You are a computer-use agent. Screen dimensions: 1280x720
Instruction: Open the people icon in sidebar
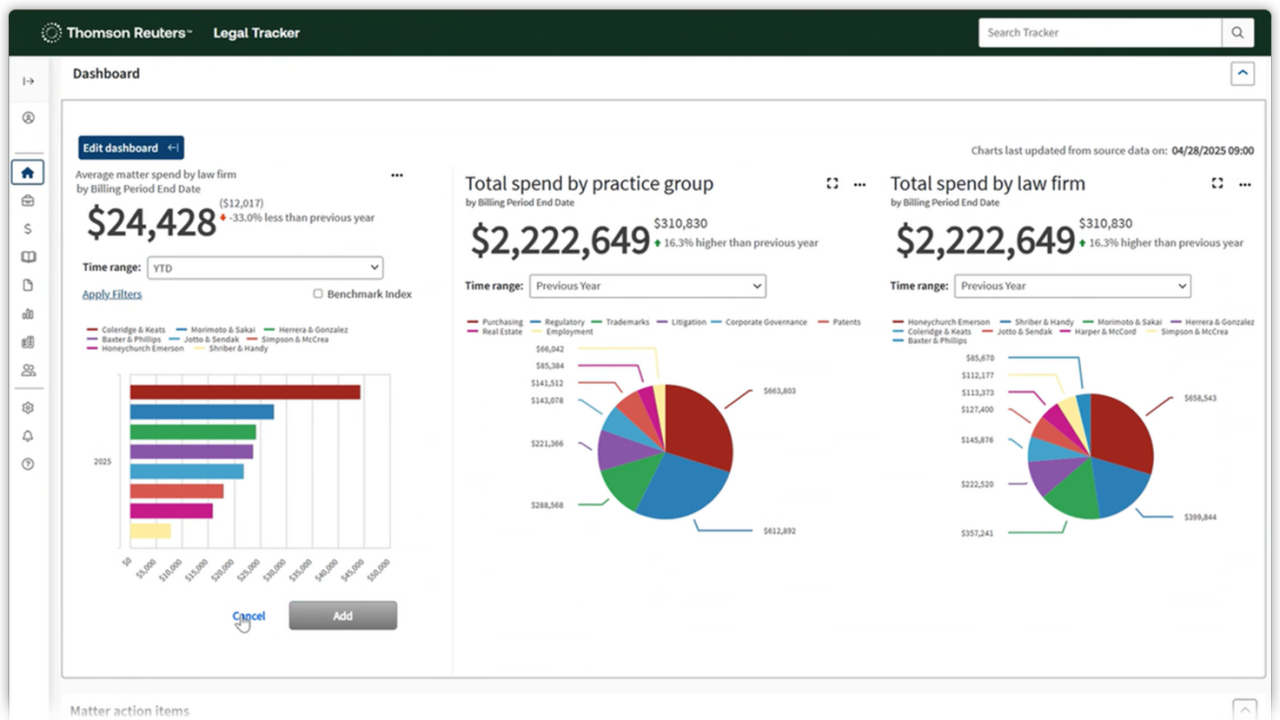coord(28,370)
